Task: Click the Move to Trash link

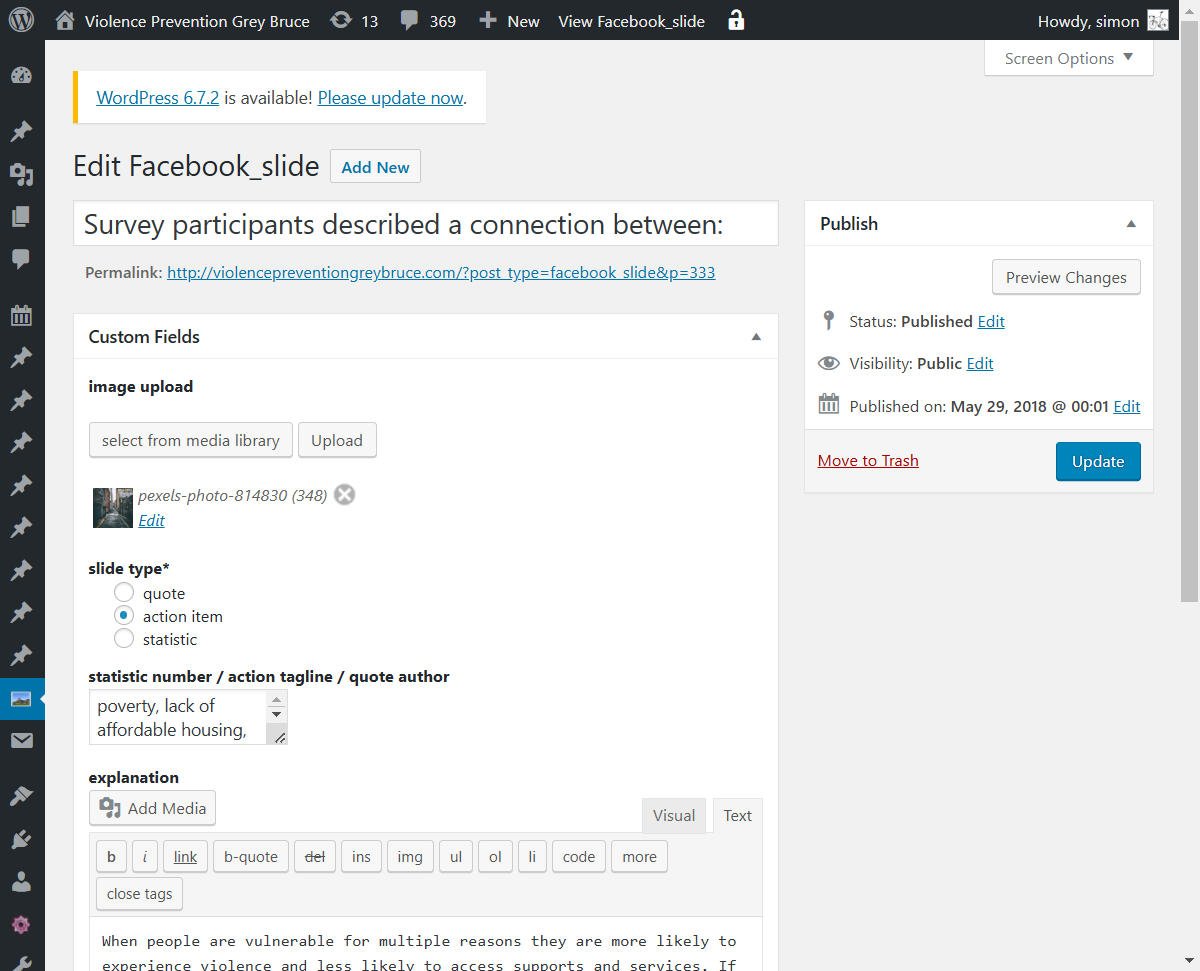Action: point(868,460)
